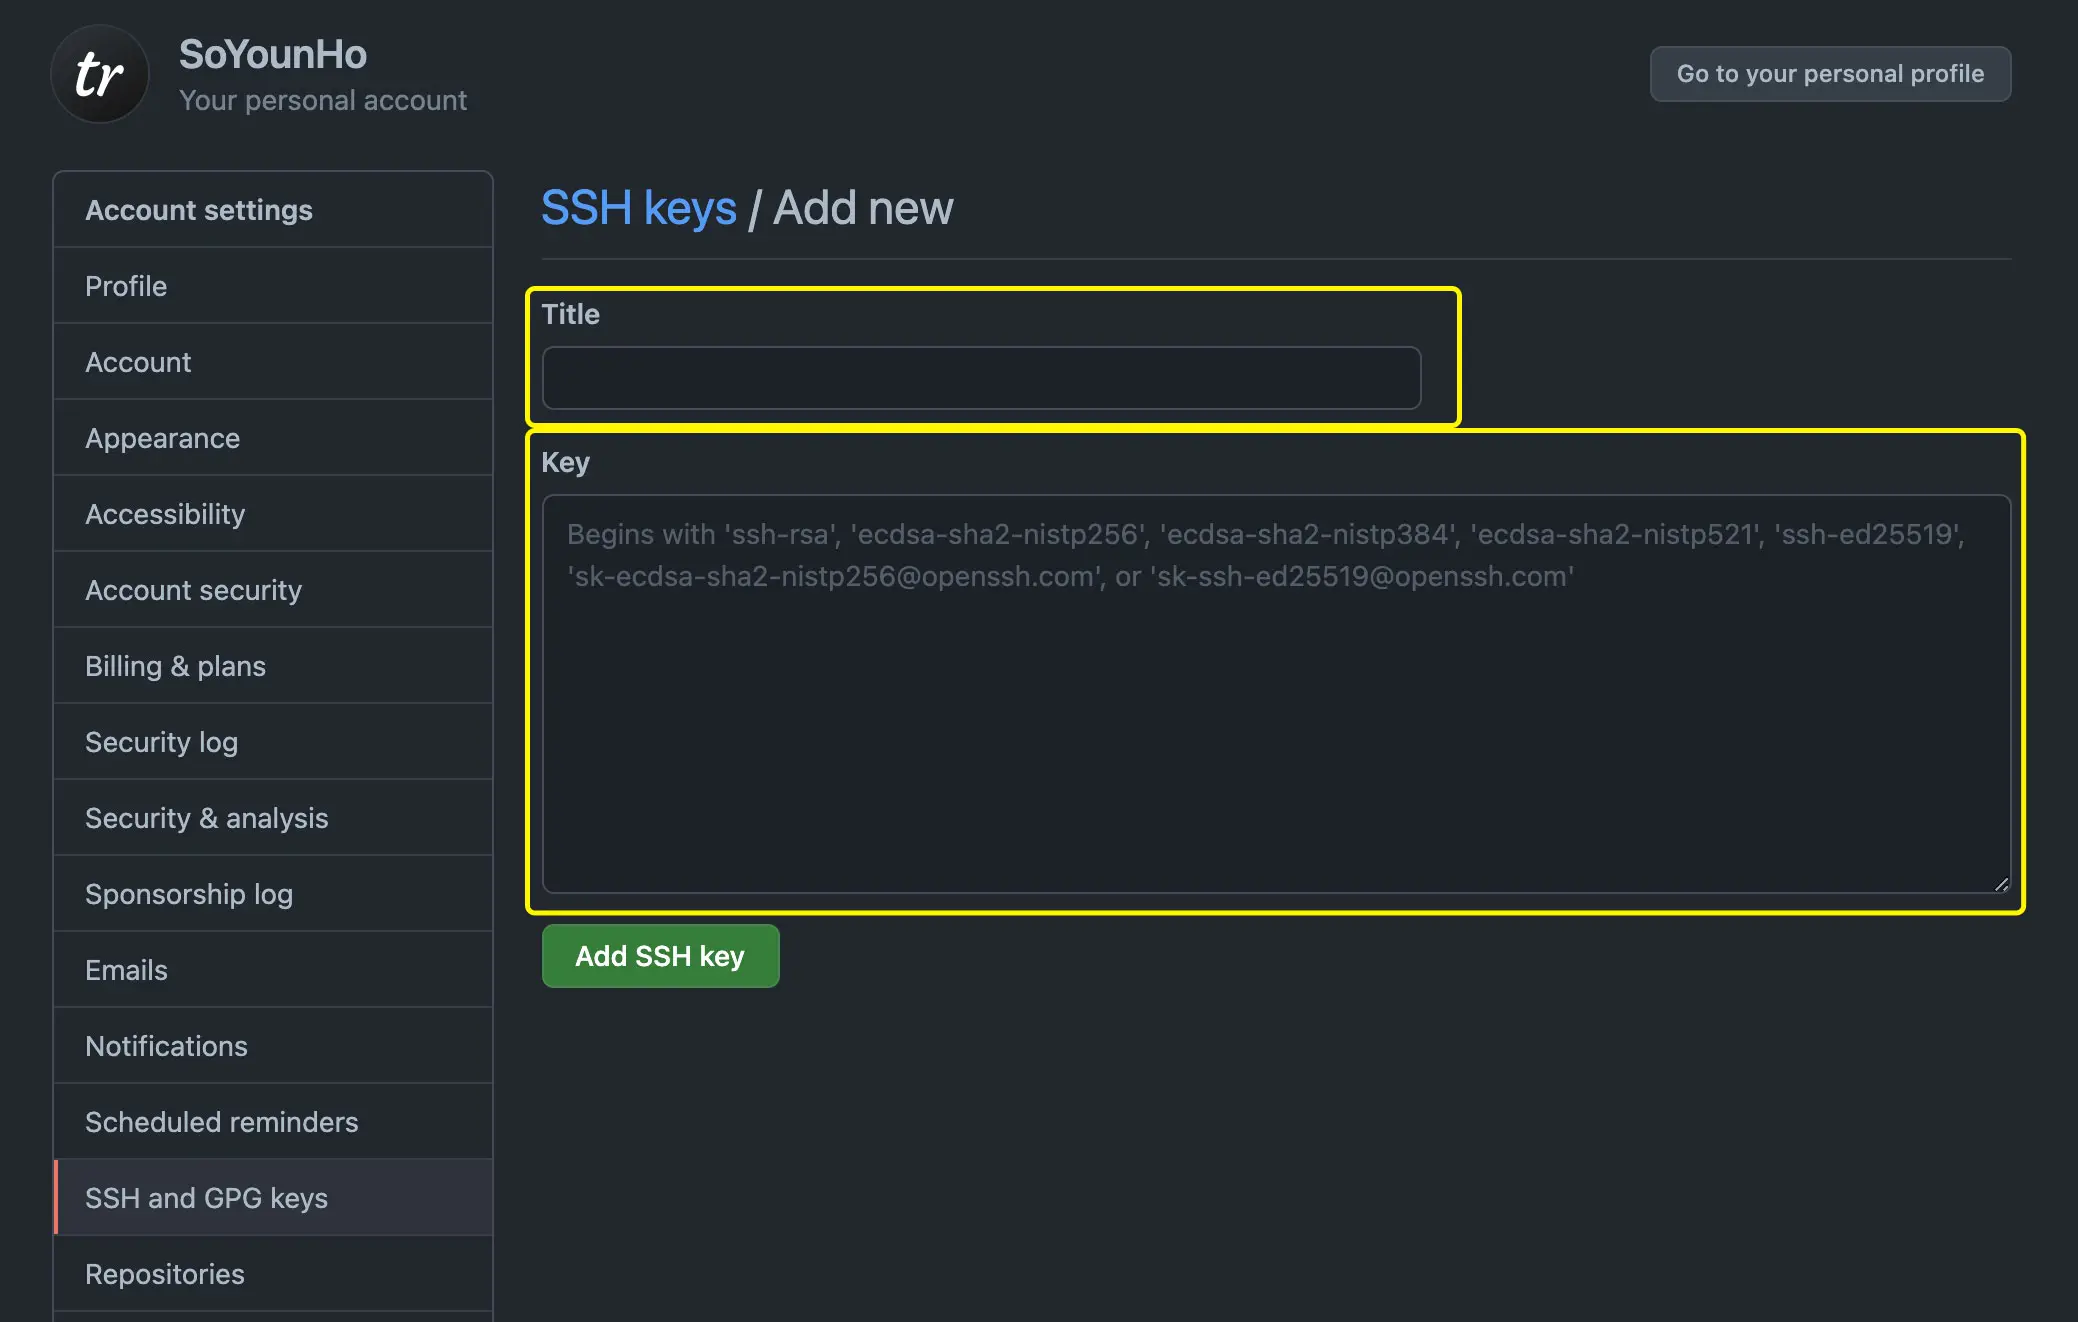Grab the Key textarea resize handle
This screenshot has height=1322, width=2078.
click(2001, 884)
